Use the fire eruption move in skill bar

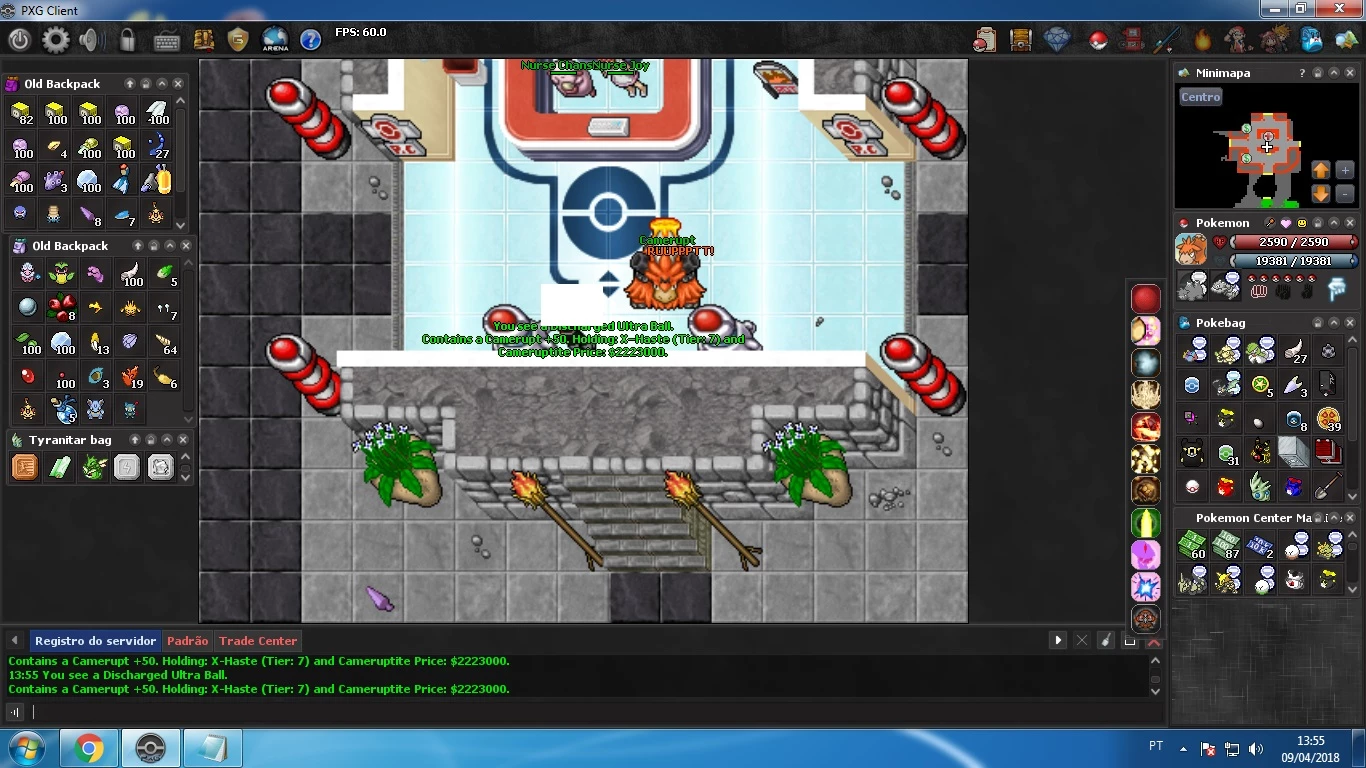point(1145,426)
